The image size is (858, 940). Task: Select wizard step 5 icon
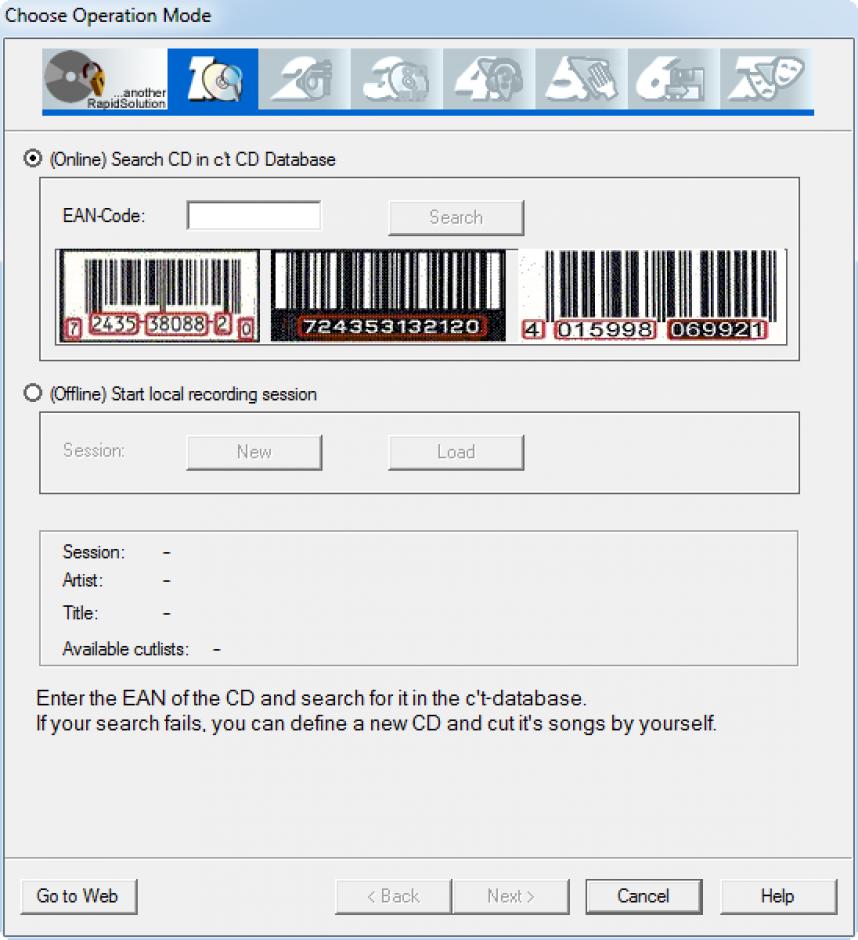point(582,79)
